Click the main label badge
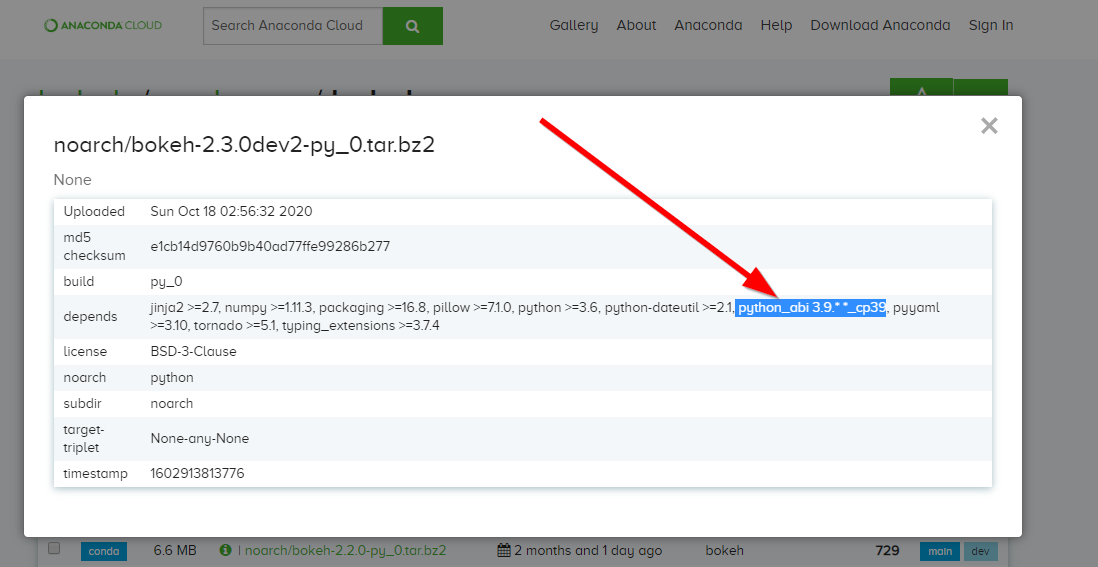The height and width of the screenshot is (567, 1098). tap(940, 551)
